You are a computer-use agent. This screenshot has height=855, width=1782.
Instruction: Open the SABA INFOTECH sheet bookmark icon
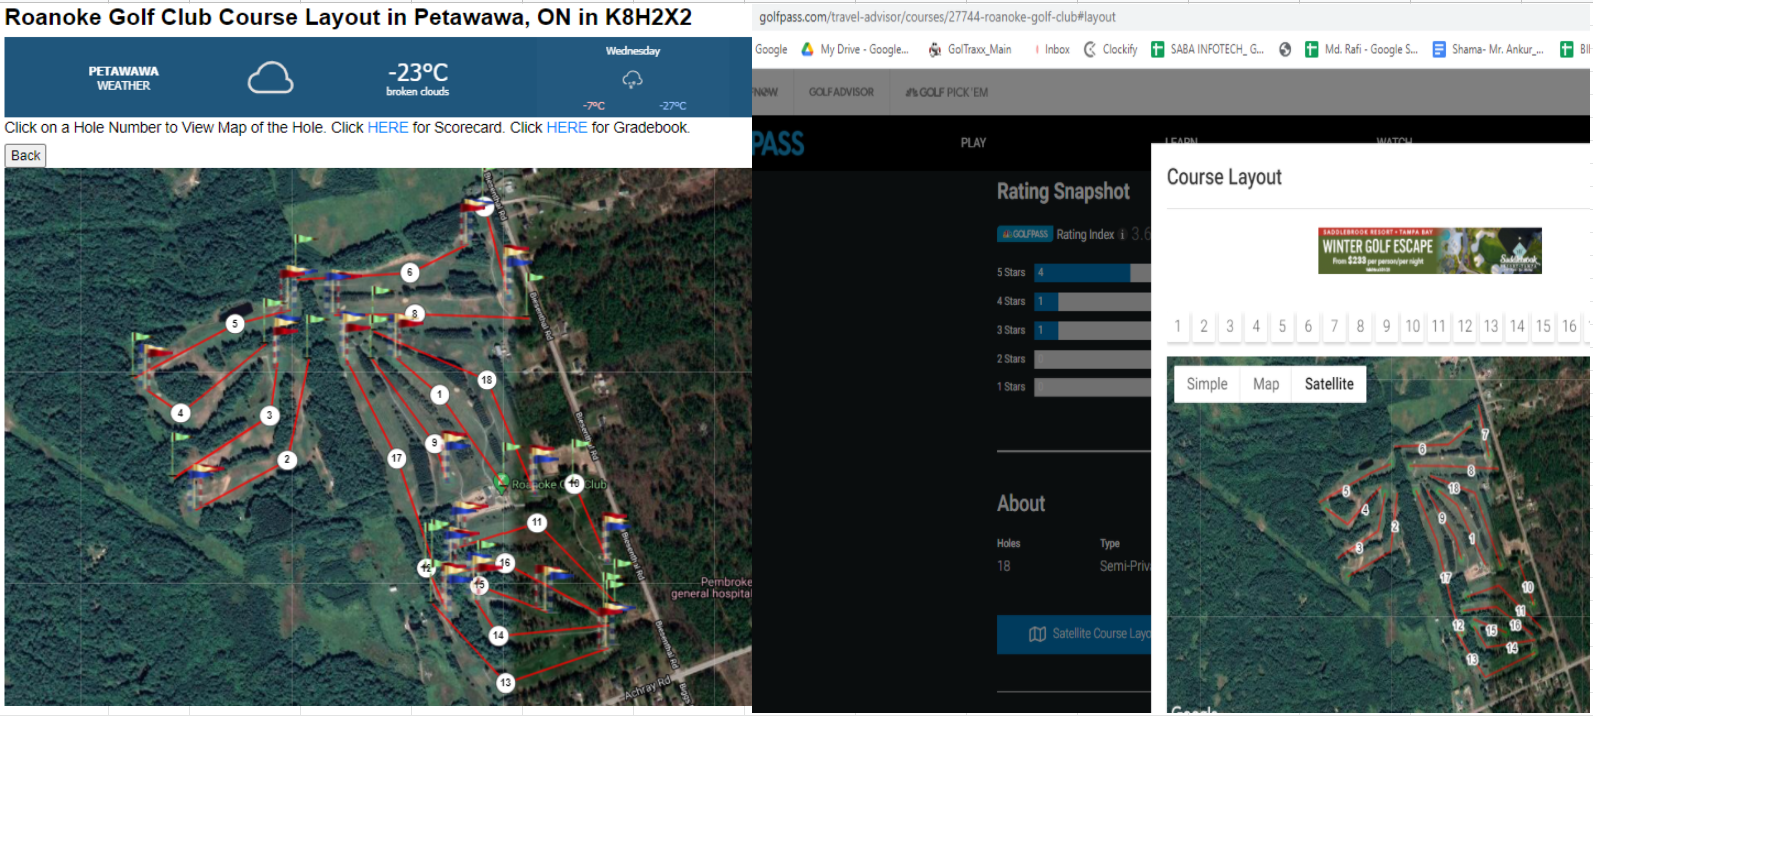click(1158, 49)
